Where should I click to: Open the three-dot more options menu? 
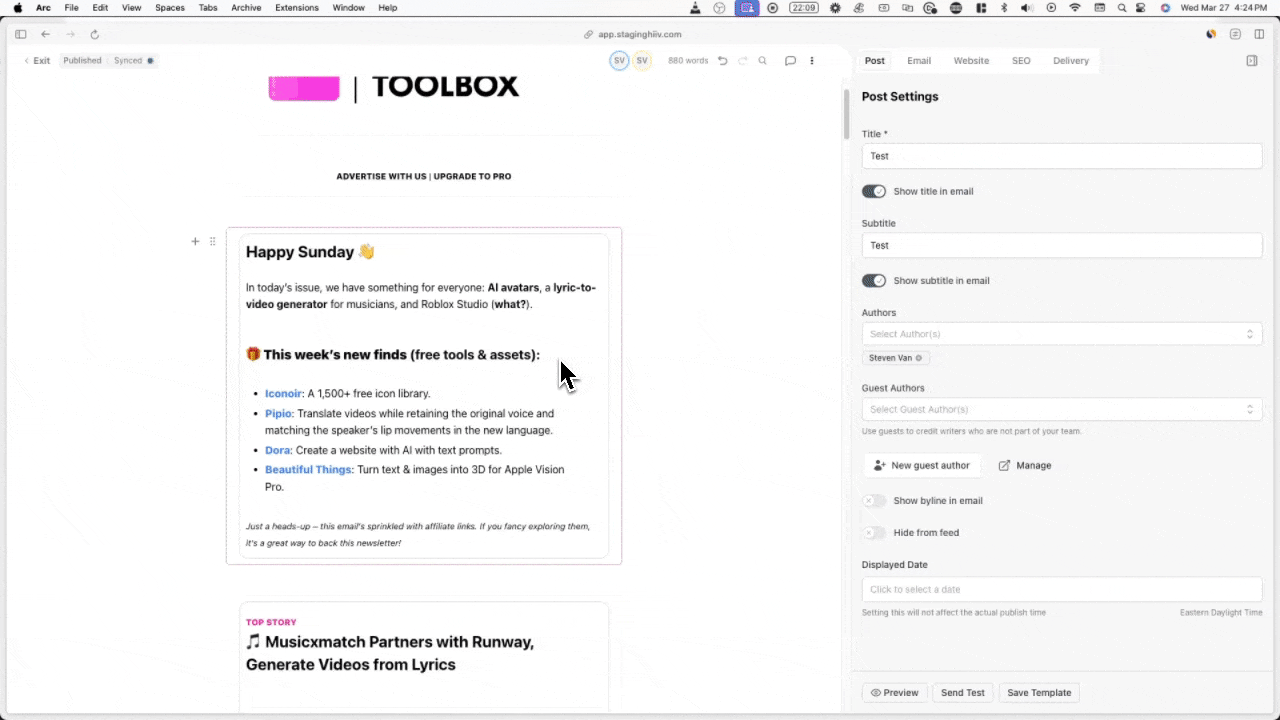(812, 61)
